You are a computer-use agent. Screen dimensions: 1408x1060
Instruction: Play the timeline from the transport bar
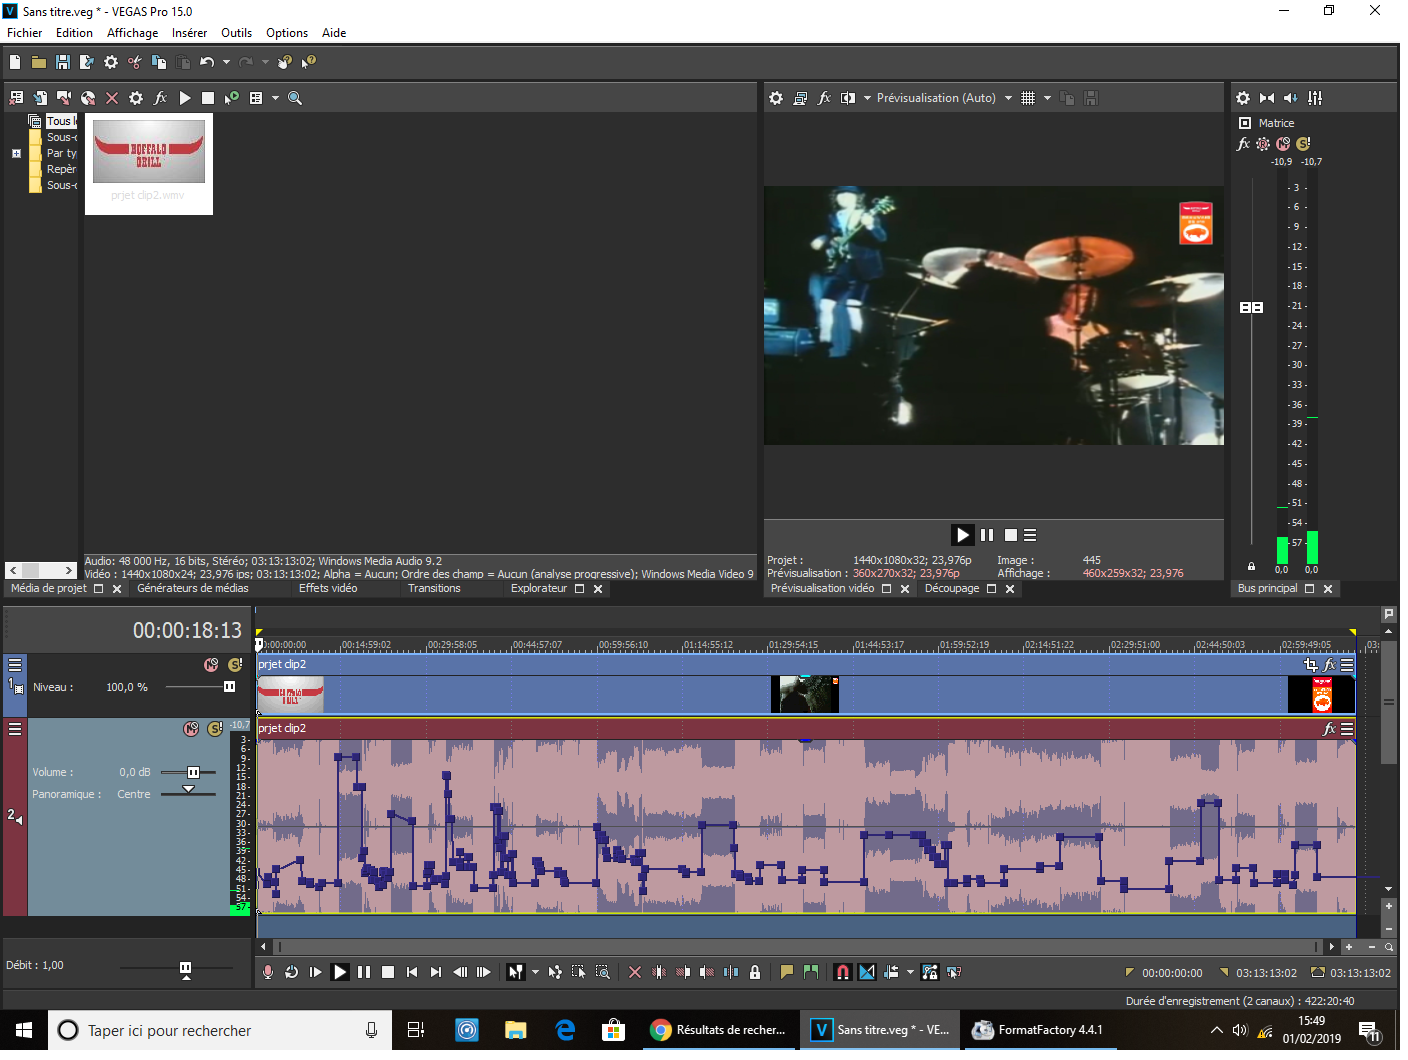tap(340, 972)
